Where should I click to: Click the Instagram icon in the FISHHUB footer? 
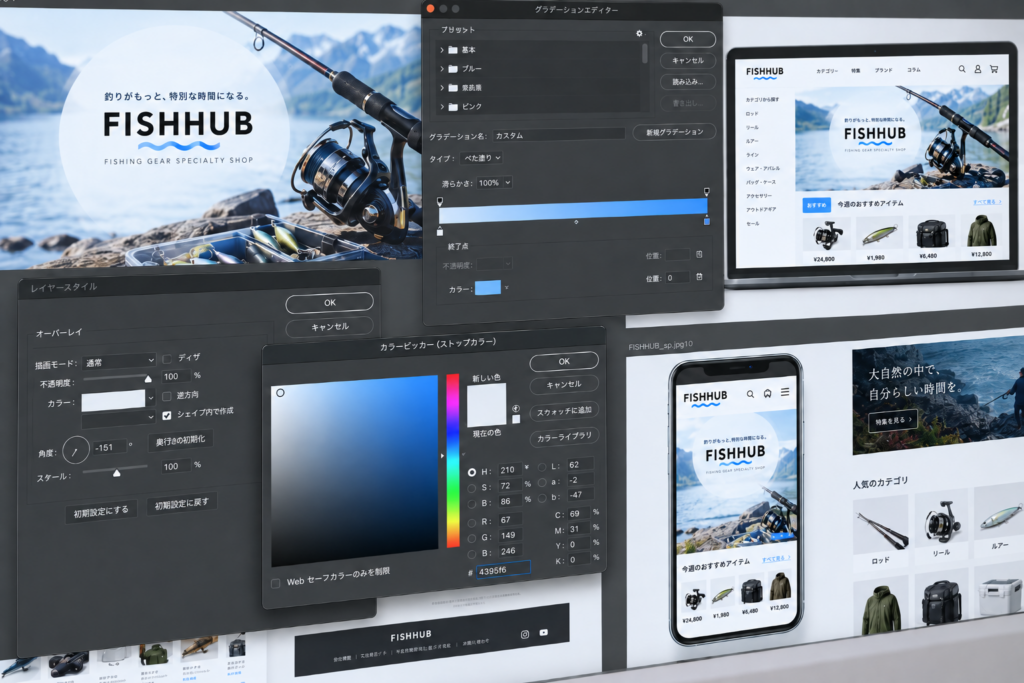(x=524, y=634)
